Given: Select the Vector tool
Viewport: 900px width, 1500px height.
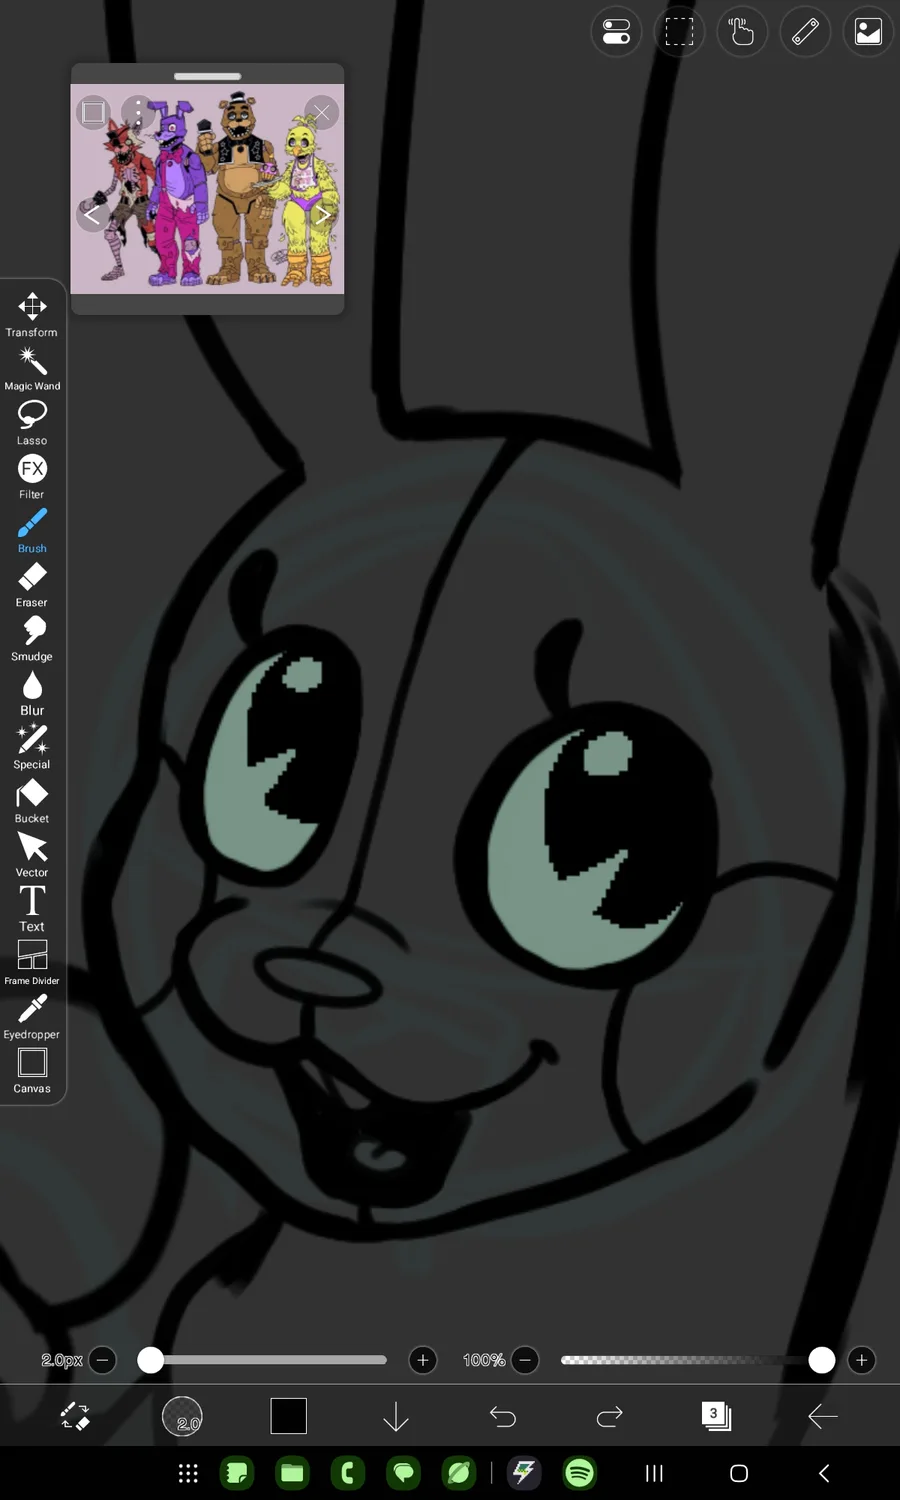Looking at the screenshot, I should [32, 854].
